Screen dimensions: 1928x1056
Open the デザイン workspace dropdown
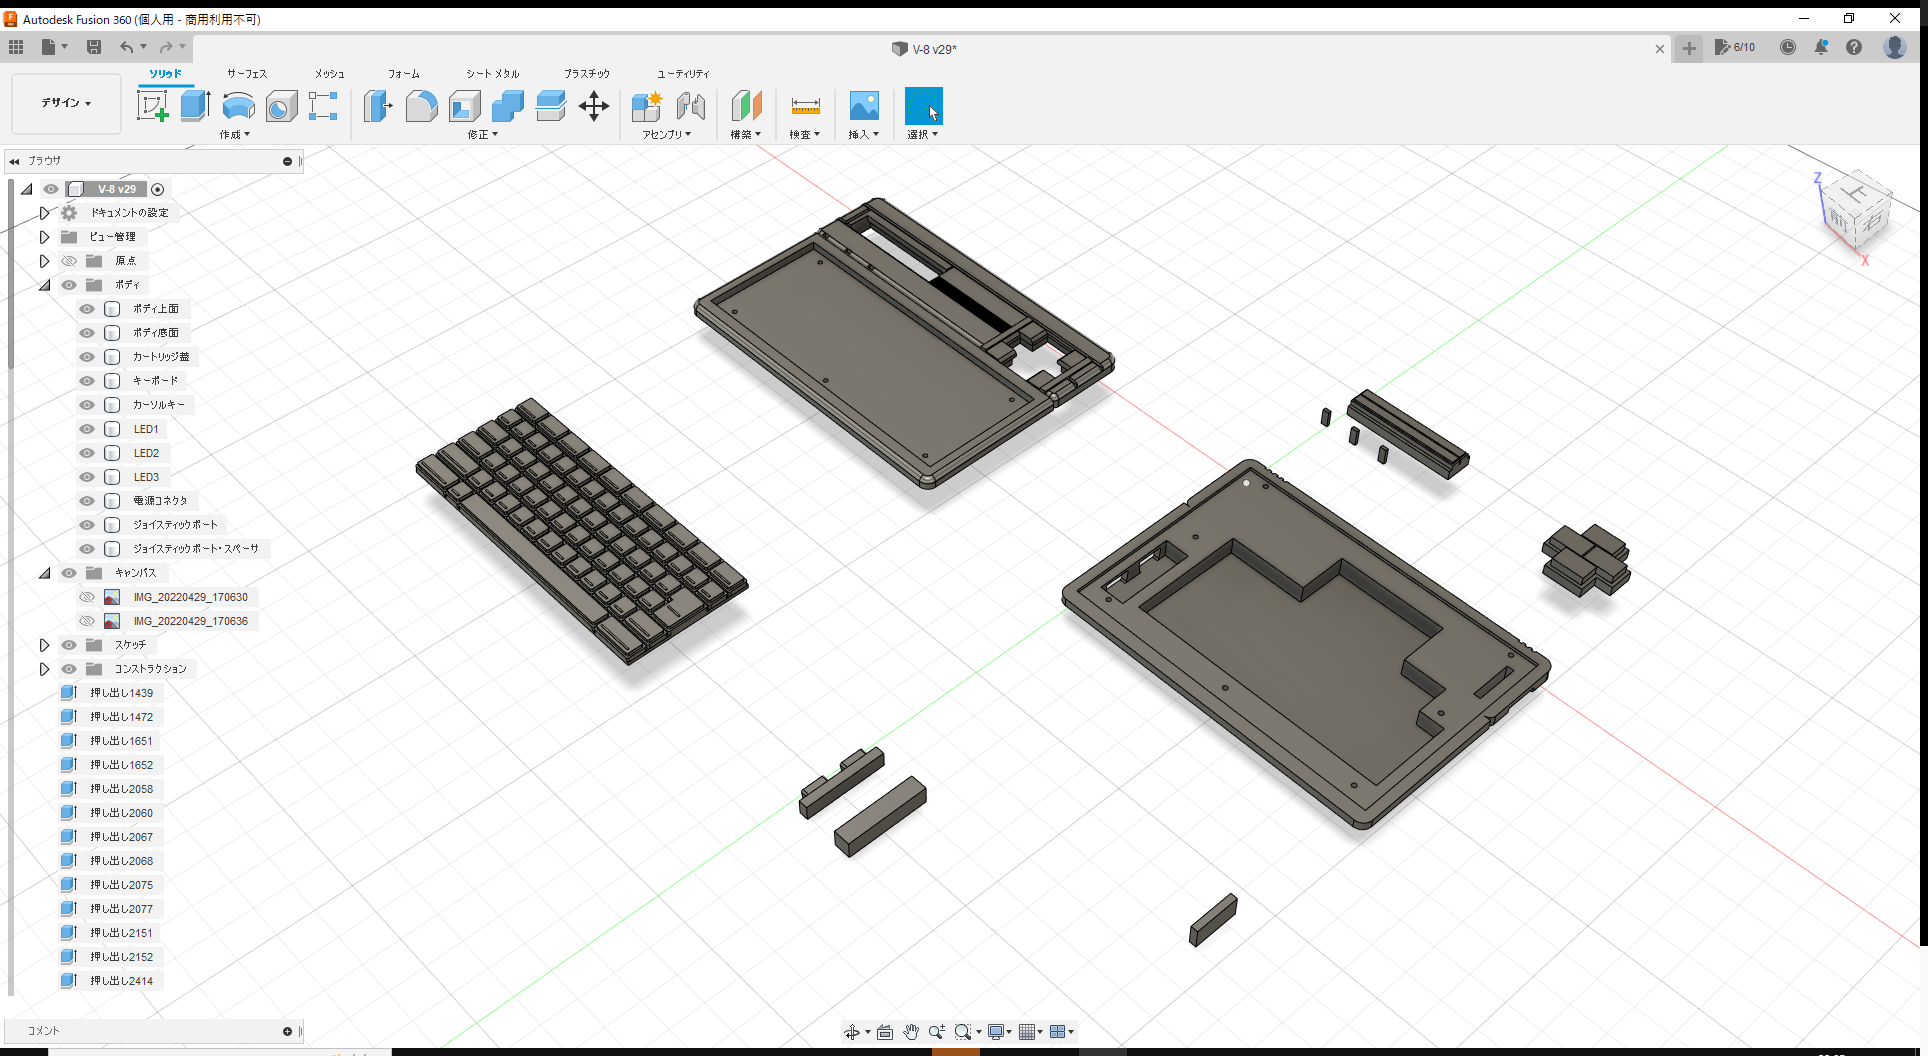(64, 103)
